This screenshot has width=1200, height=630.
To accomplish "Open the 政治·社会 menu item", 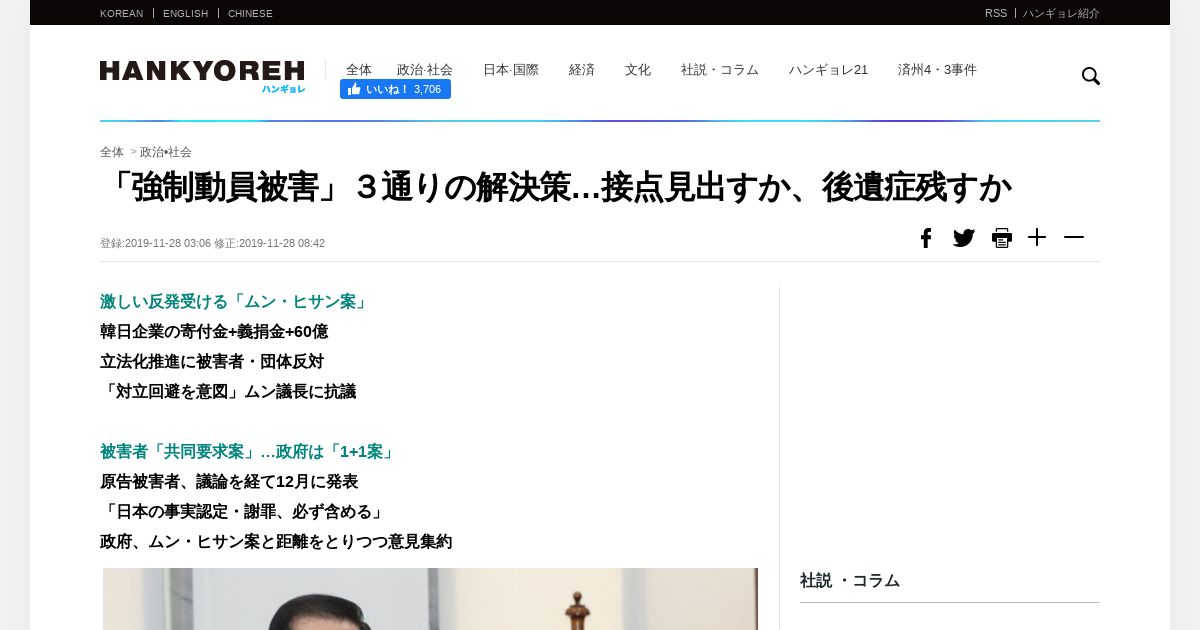I will click(425, 69).
